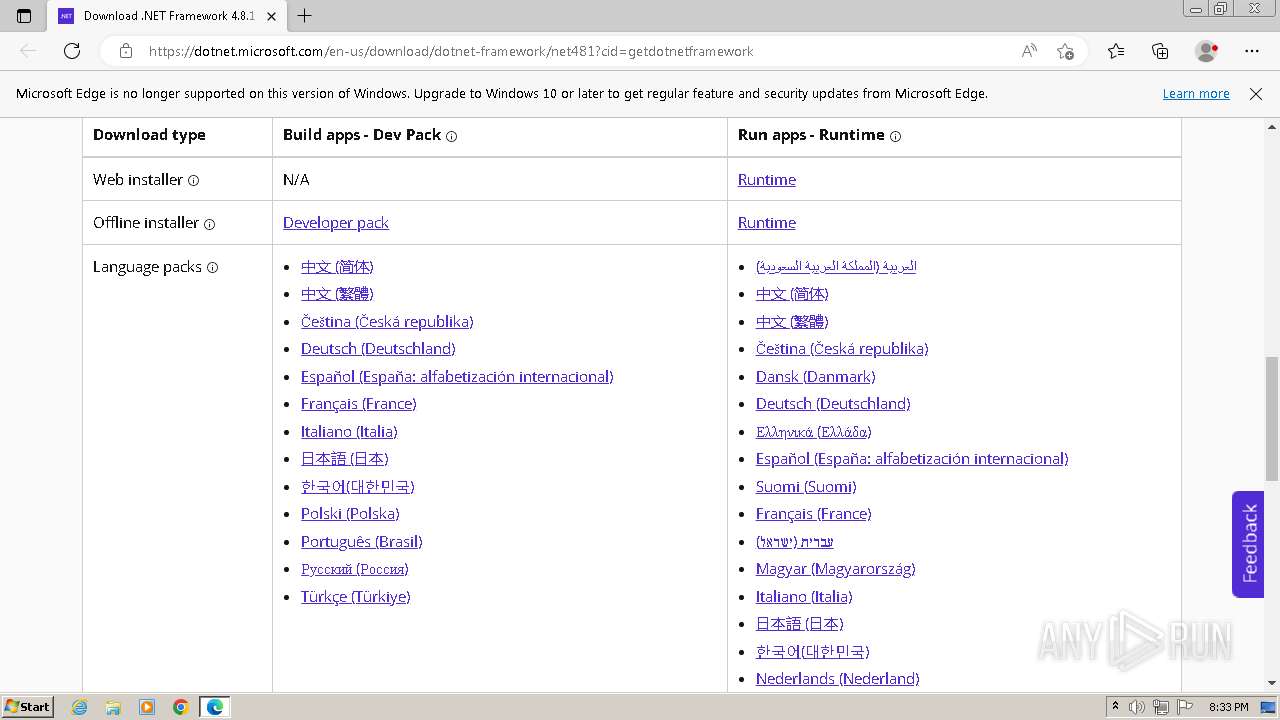Screen dimensions: 1280x720
Task: Click the site lock info icon
Action: pos(126,51)
